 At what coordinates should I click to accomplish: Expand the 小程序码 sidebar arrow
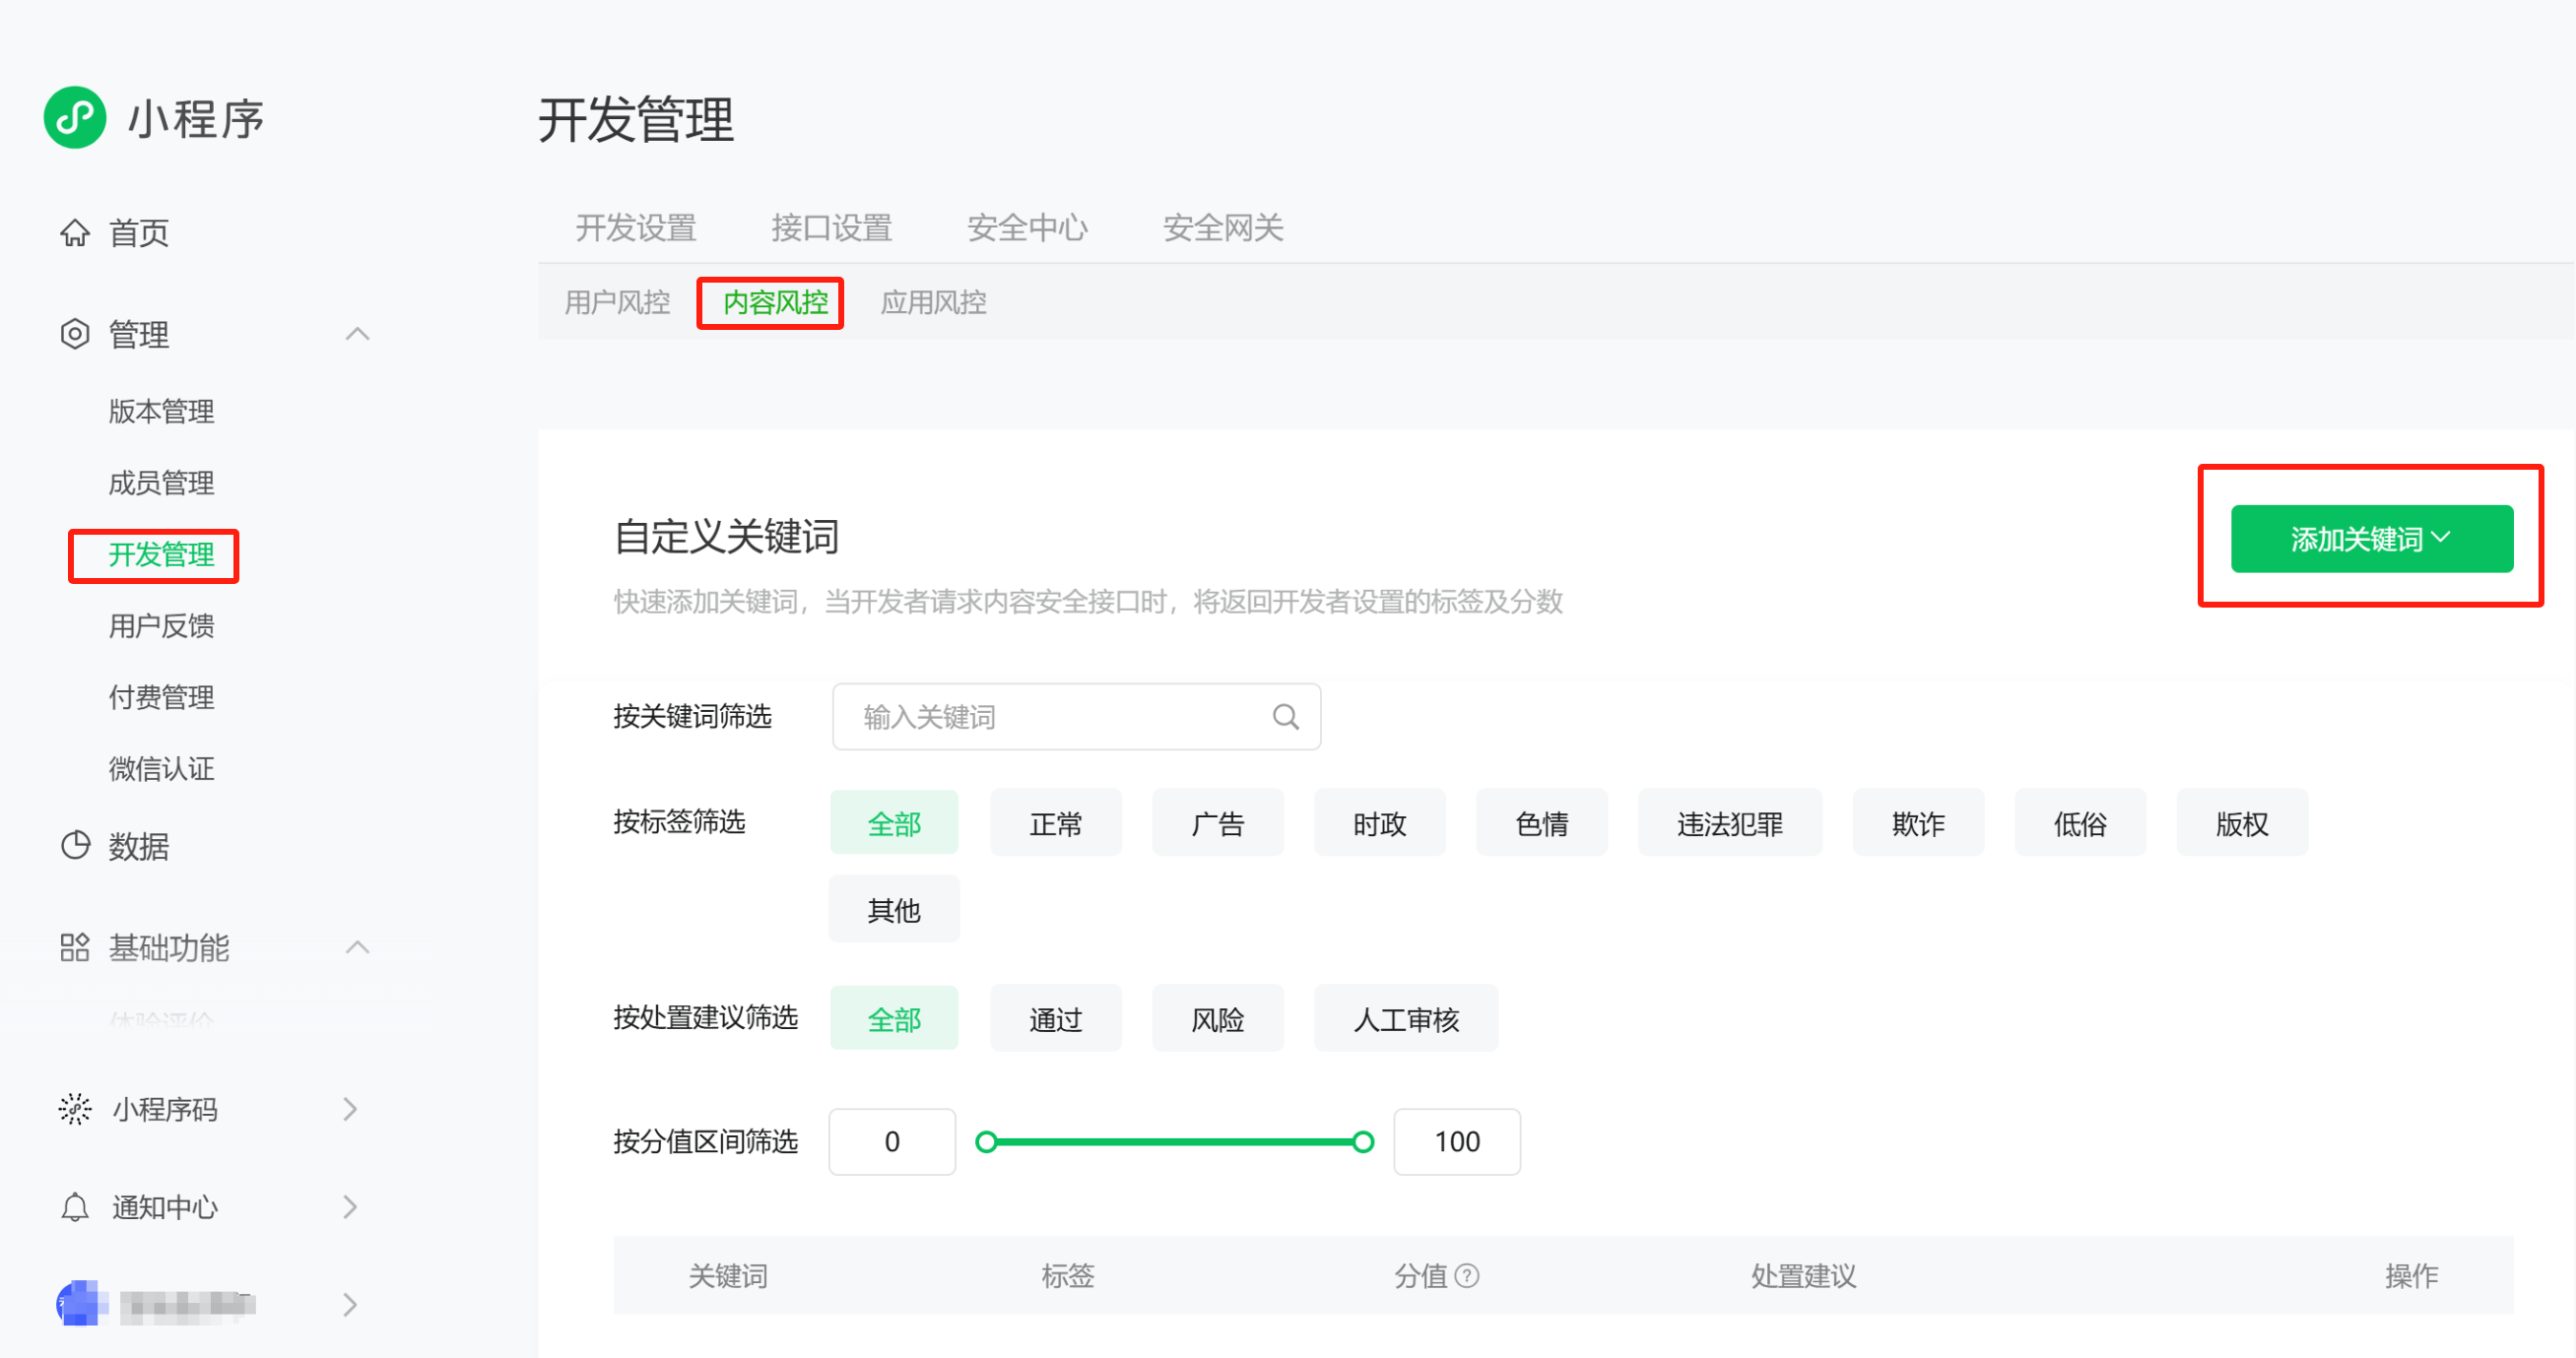pyautogui.click(x=350, y=1109)
